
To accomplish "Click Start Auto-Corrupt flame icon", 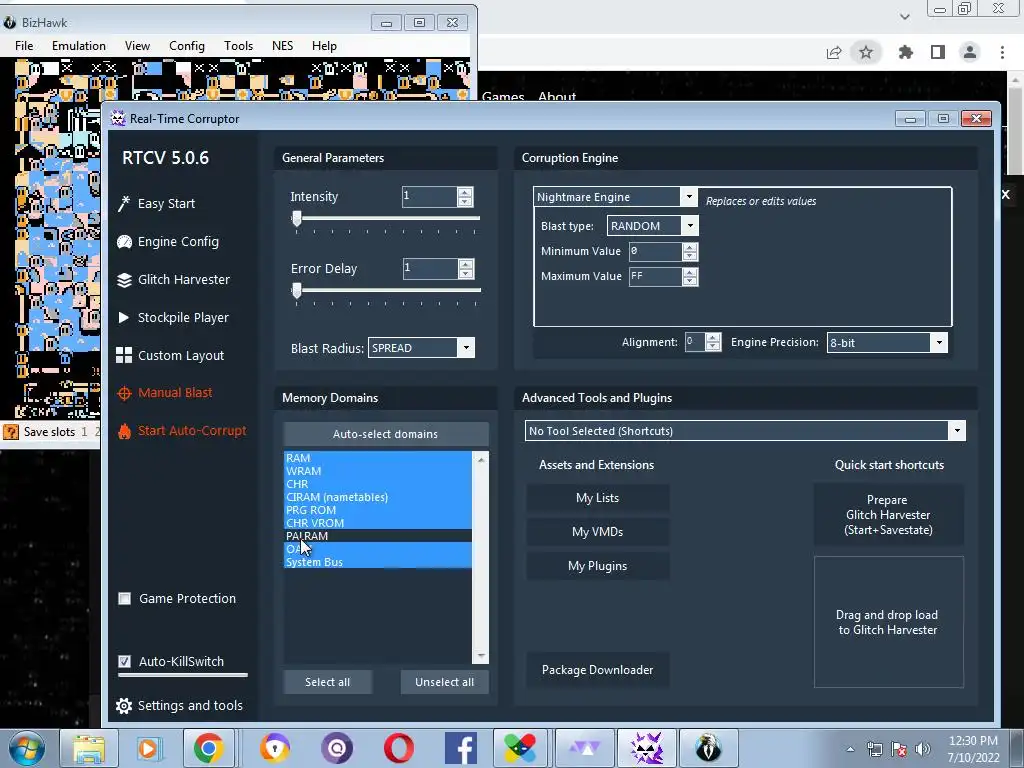I will coord(124,431).
